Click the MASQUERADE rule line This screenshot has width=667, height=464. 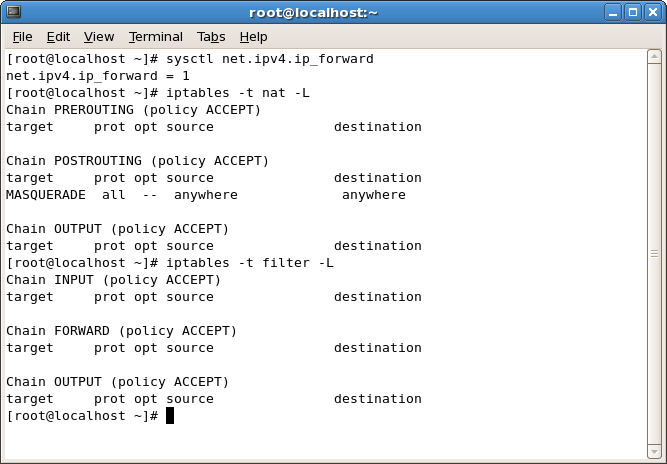tap(206, 195)
